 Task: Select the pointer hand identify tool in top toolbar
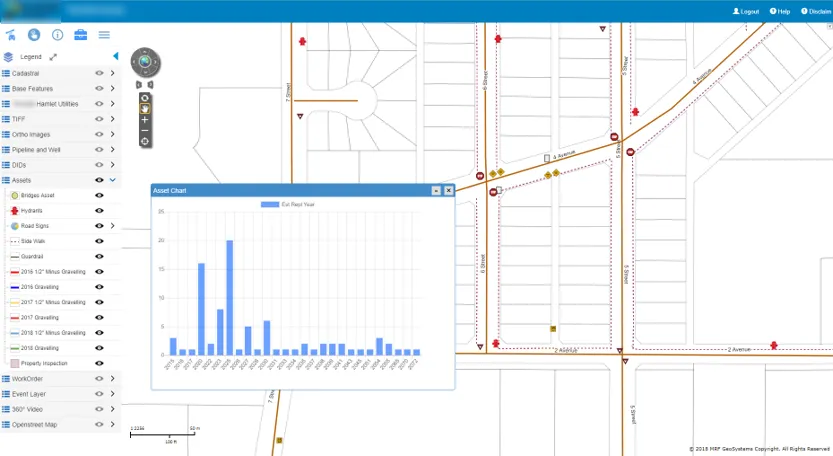[34, 35]
